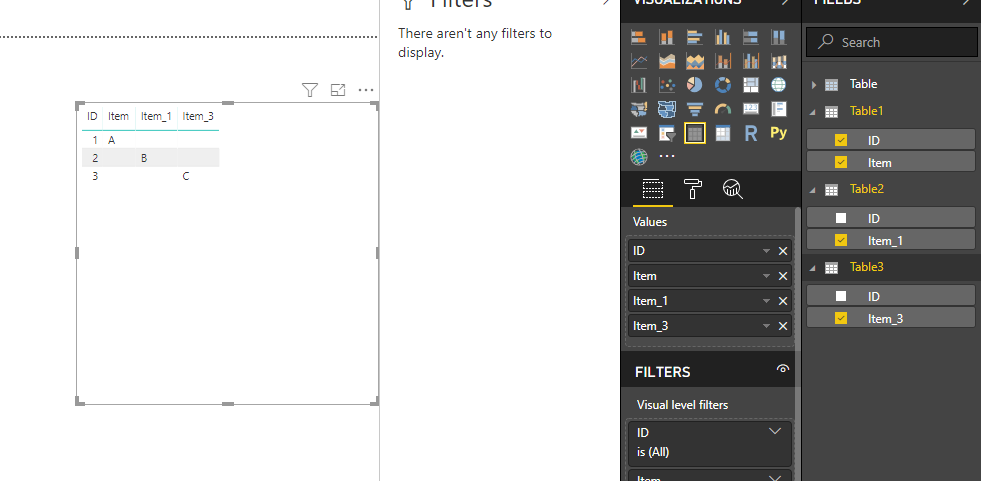The width and height of the screenshot is (981, 481).
Task: Select the Shape map visualization
Action: pyautogui.click(x=667, y=109)
